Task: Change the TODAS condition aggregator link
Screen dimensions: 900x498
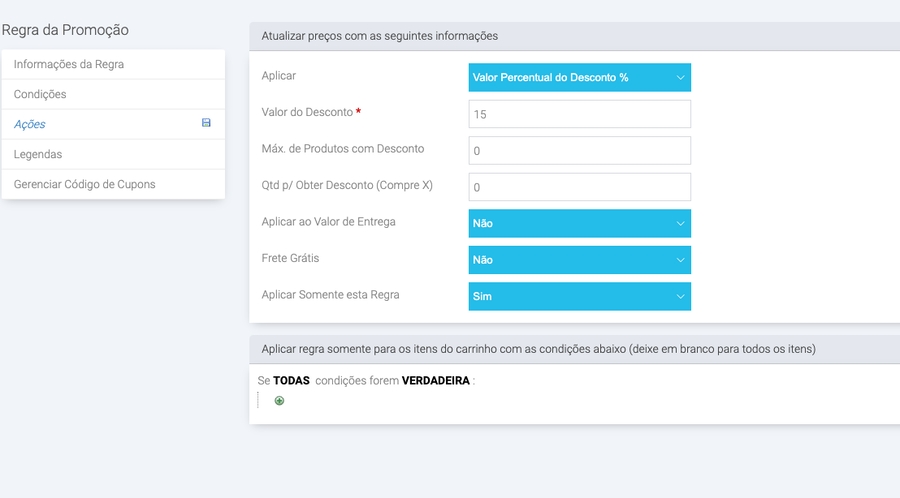Action: tap(292, 381)
